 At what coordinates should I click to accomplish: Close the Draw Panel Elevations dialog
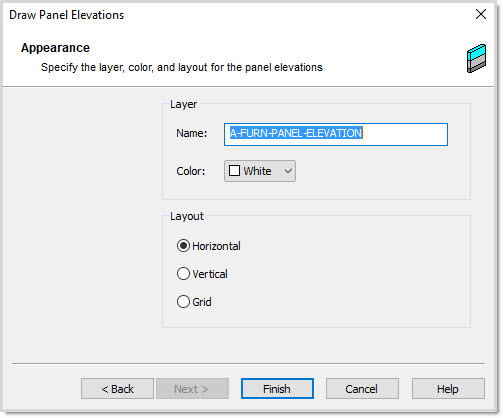pos(481,14)
